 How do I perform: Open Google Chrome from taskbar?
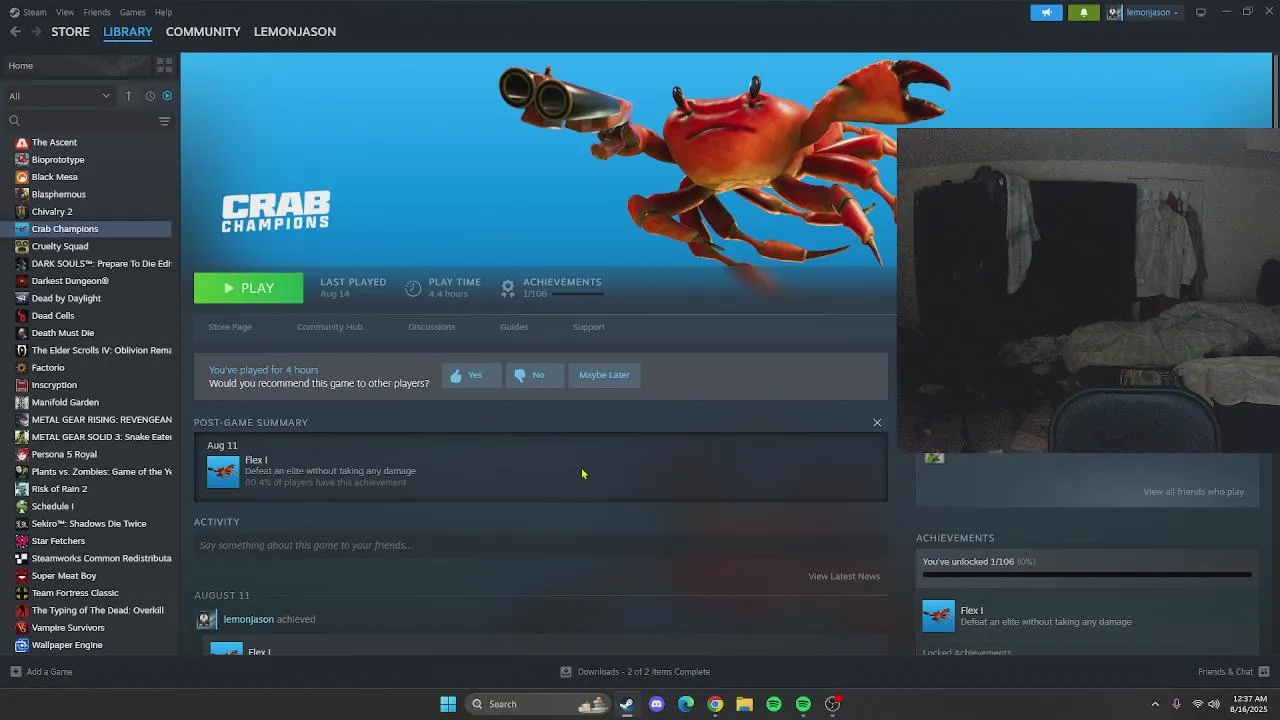(715, 704)
